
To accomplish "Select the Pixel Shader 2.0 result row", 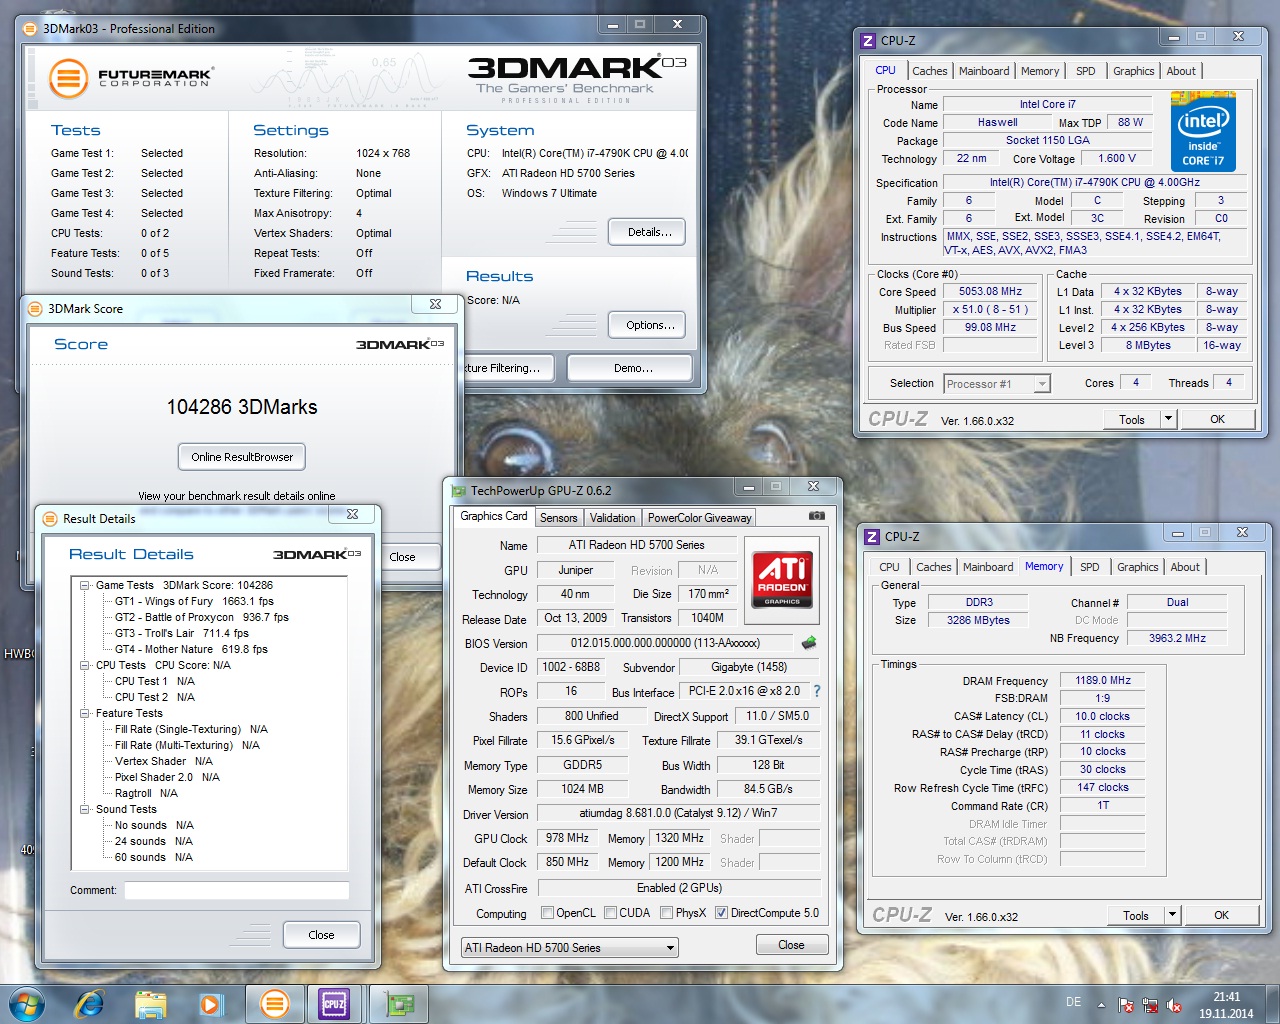I will (167, 777).
